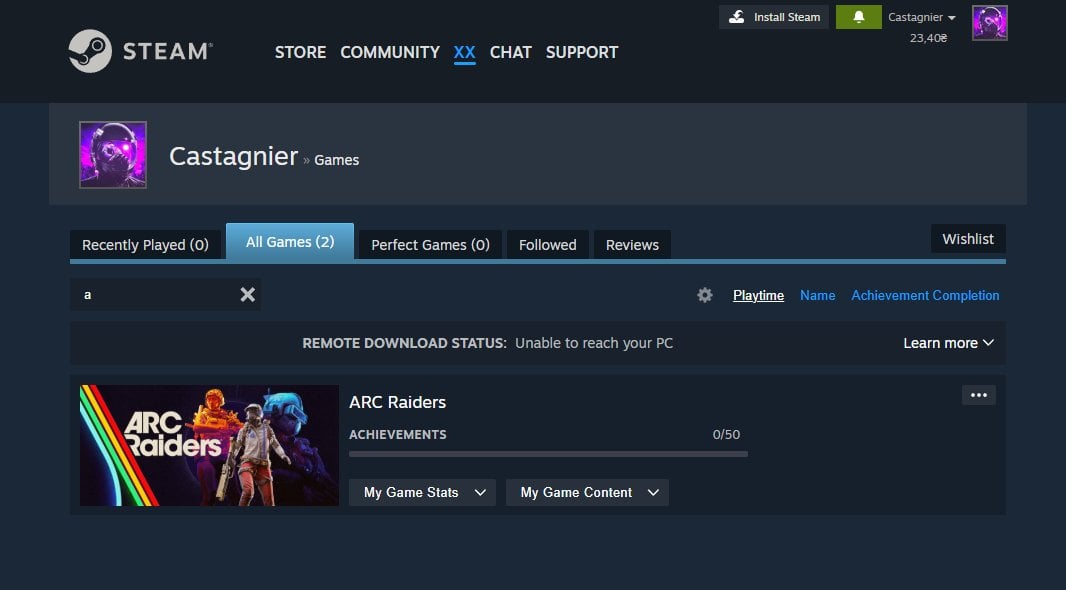
Task: Click the ARC Raiders game title
Action: click(x=397, y=402)
